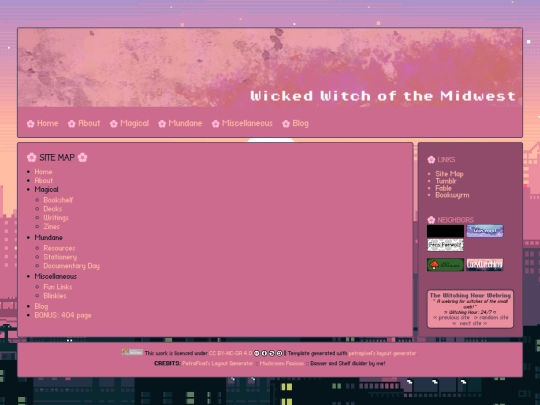Click the flower icon beside Blog in navbar

click(286, 124)
